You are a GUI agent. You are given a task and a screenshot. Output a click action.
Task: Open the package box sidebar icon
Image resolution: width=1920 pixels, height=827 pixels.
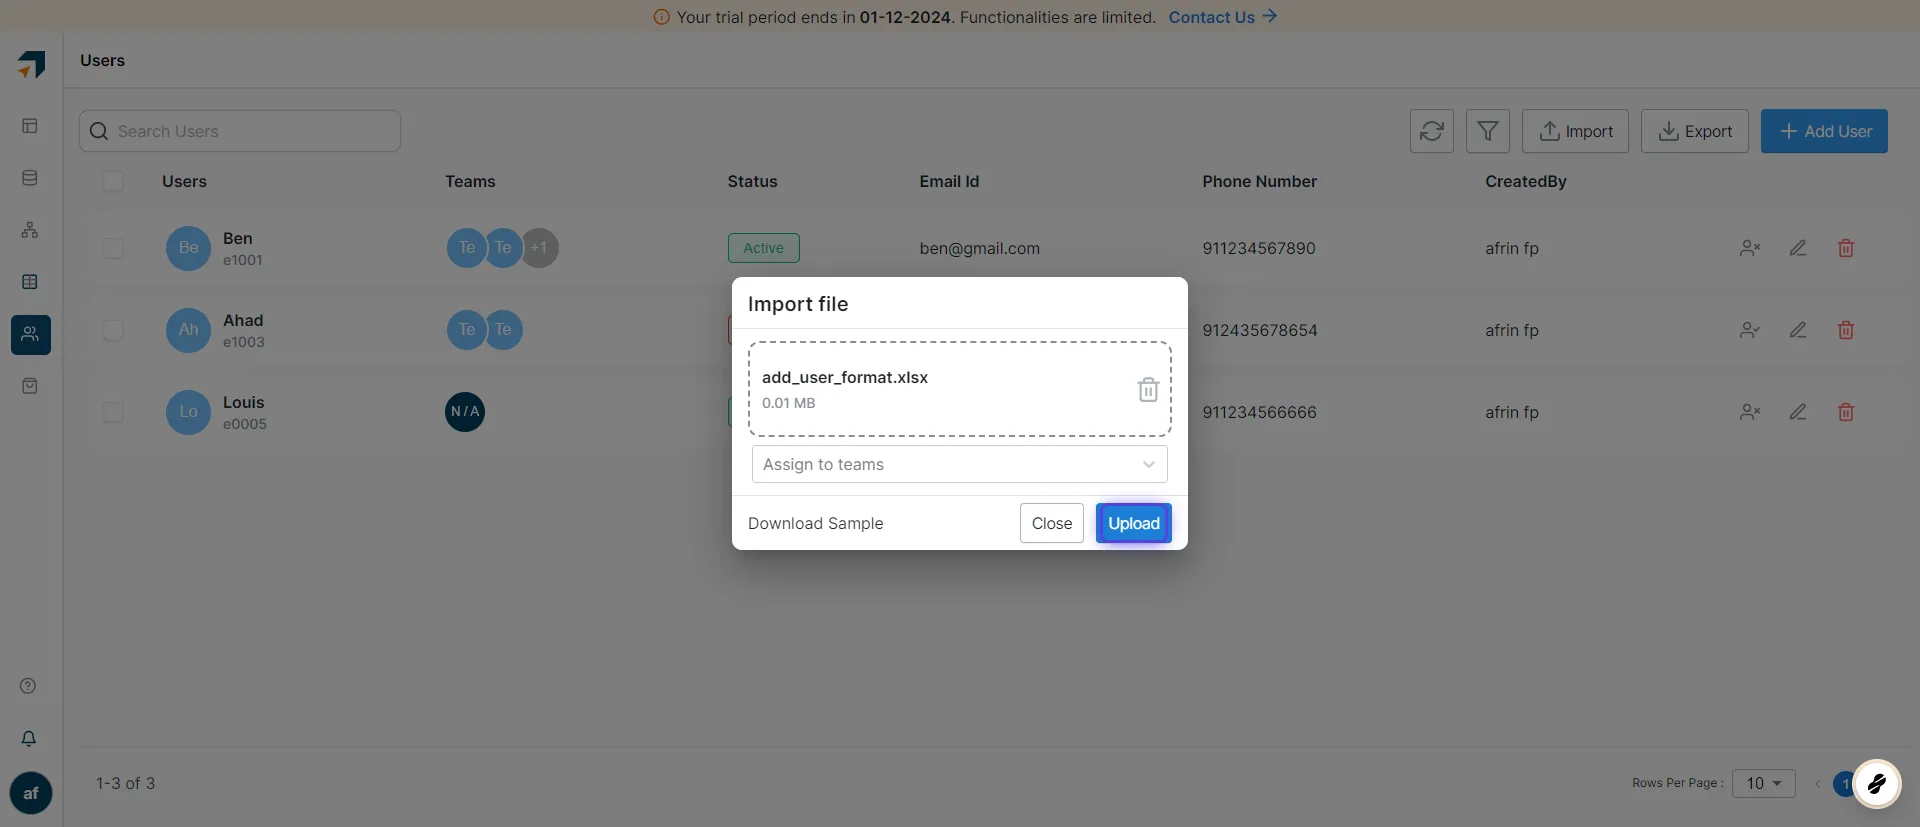[x=30, y=386]
